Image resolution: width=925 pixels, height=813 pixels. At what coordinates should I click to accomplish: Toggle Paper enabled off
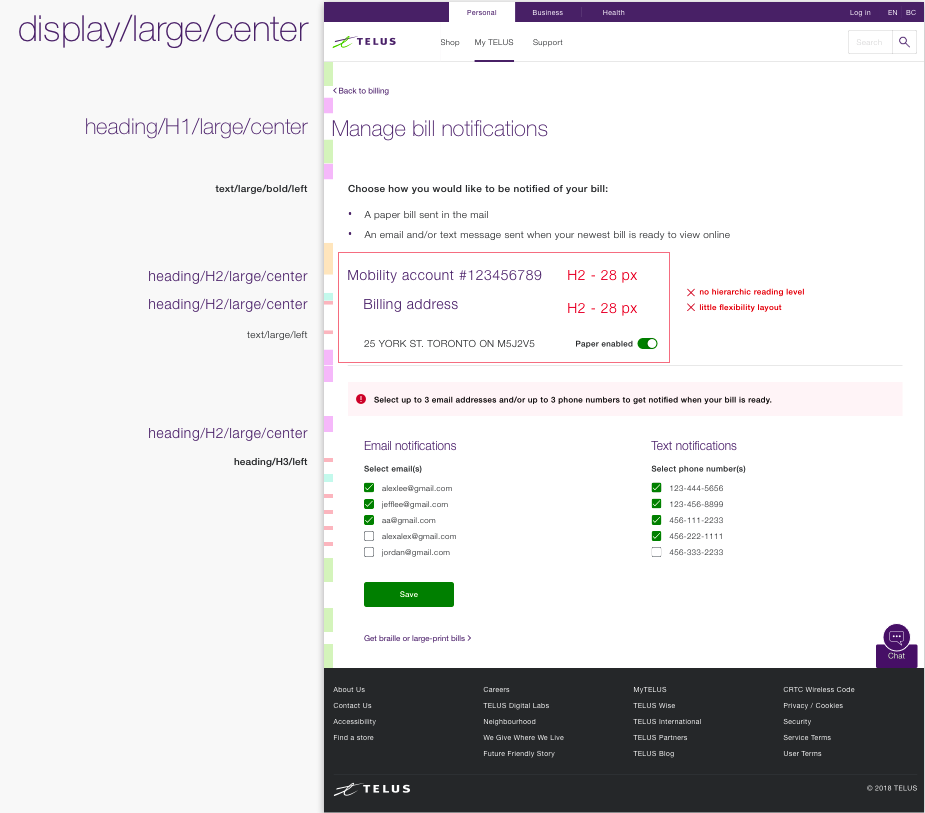647,343
